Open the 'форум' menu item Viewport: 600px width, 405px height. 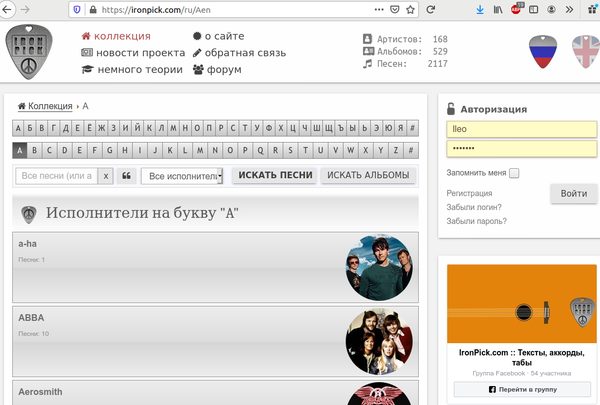(217, 70)
